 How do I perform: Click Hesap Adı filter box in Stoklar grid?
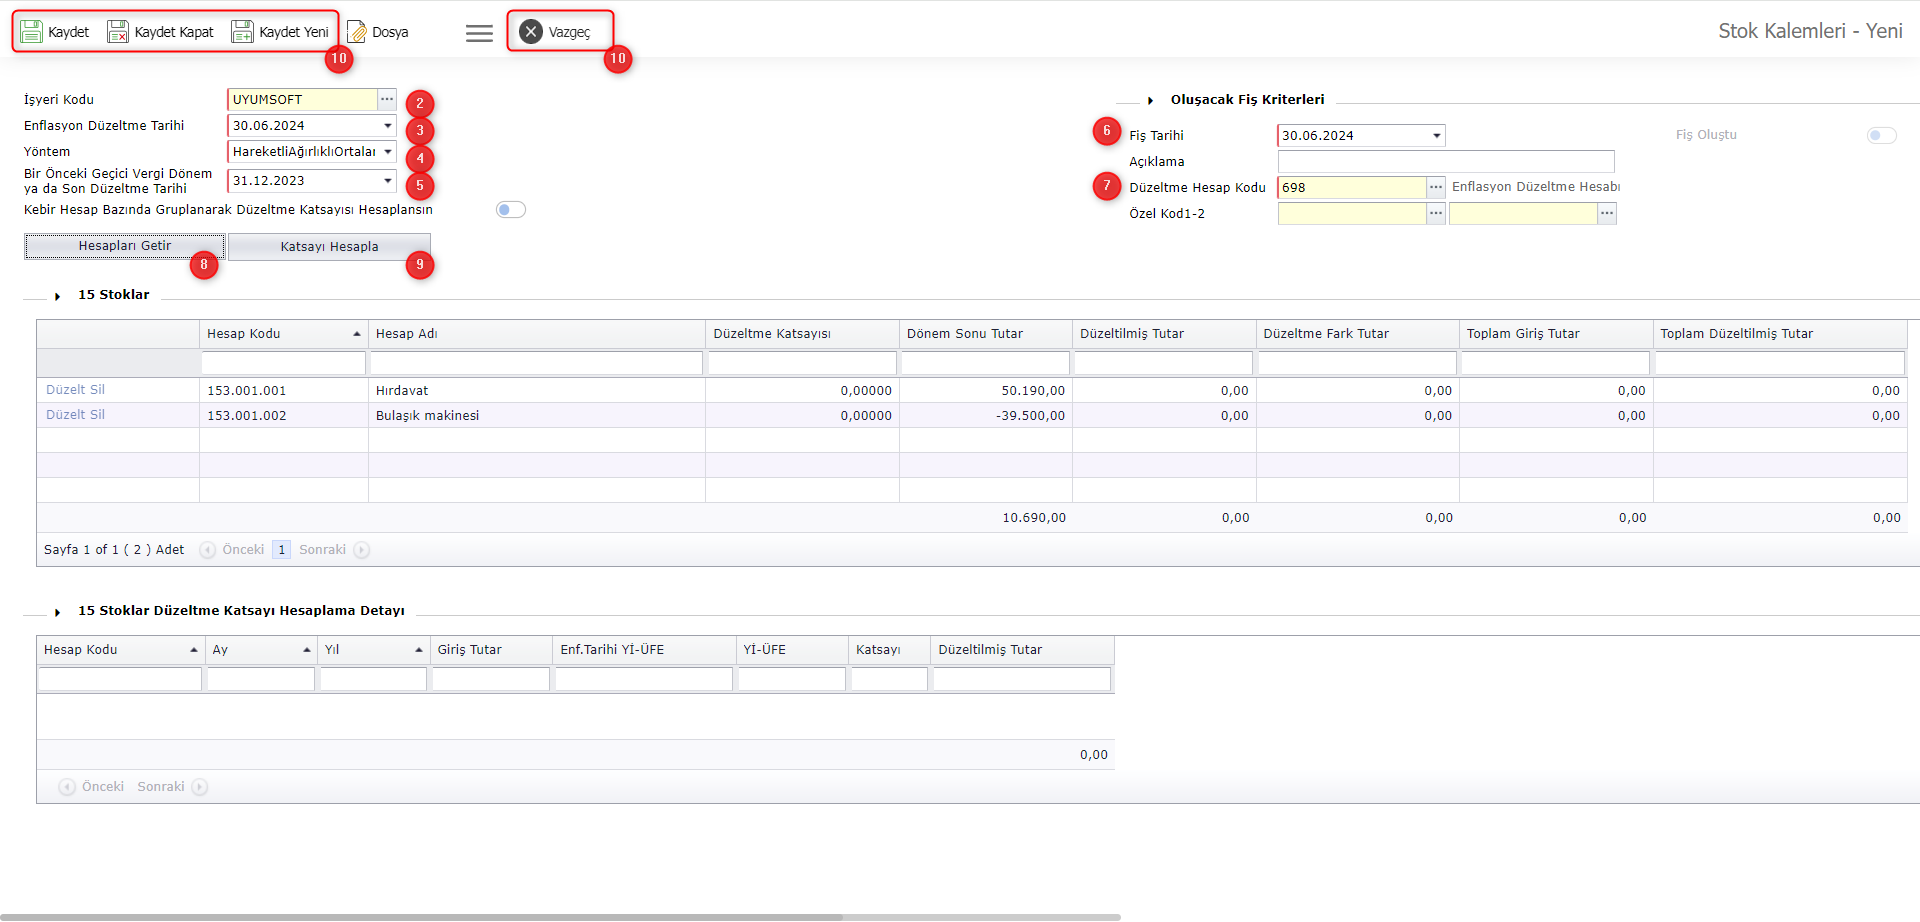(537, 363)
